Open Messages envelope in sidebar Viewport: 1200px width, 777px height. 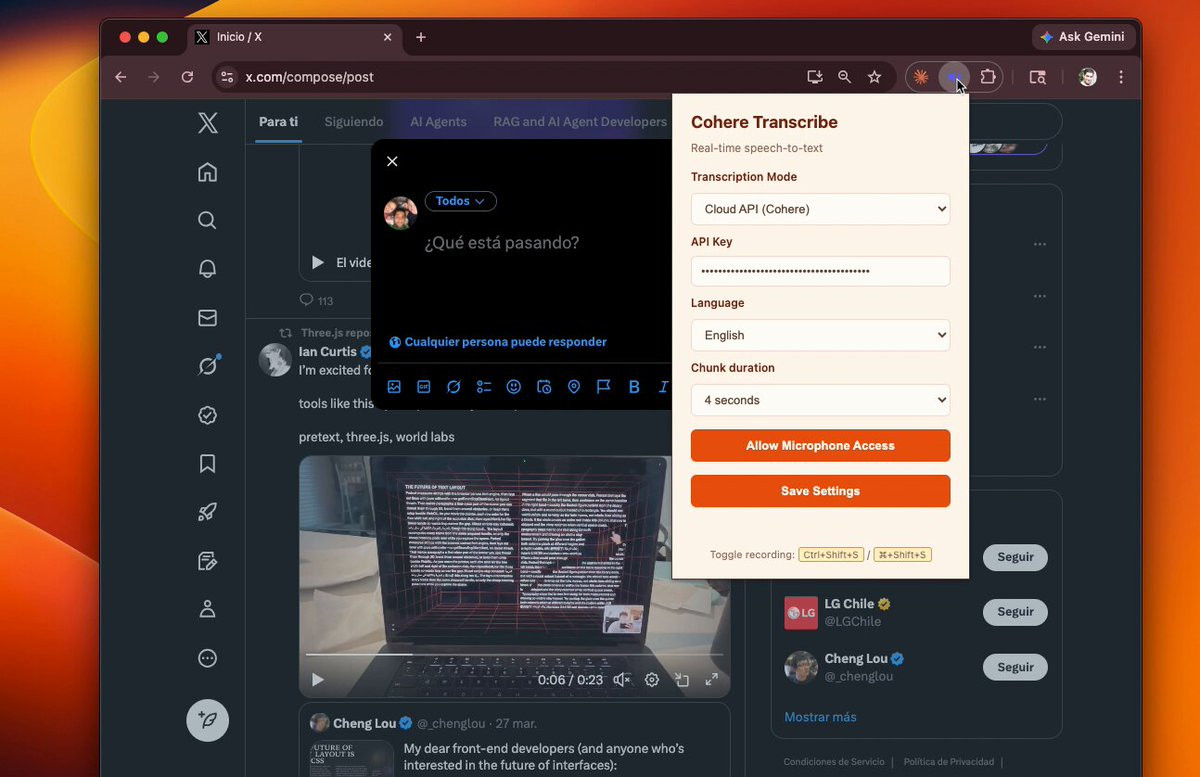(207, 318)
